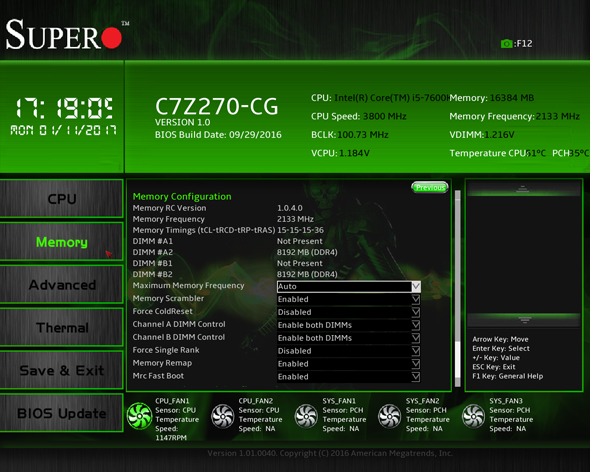
Task: Click the VCPU 1.184V reading
Action: 340,153
